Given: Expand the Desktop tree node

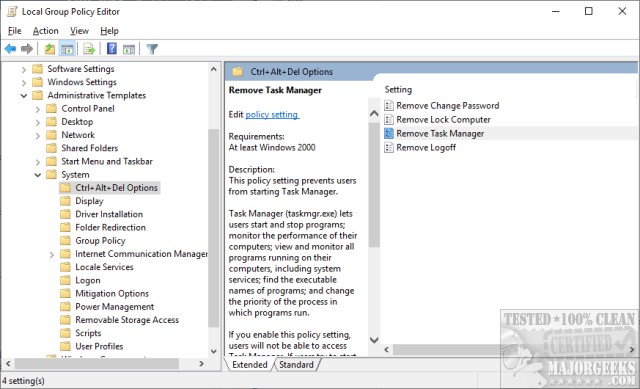Looking at the screenshot, I should [x=38, y=122].
